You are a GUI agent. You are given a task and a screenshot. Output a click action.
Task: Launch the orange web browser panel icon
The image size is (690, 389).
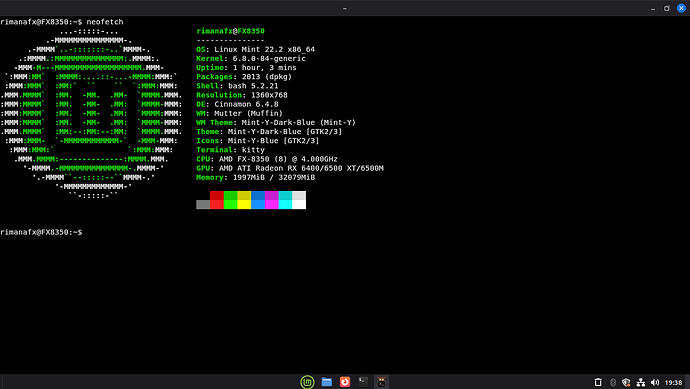tap(345, 382)
